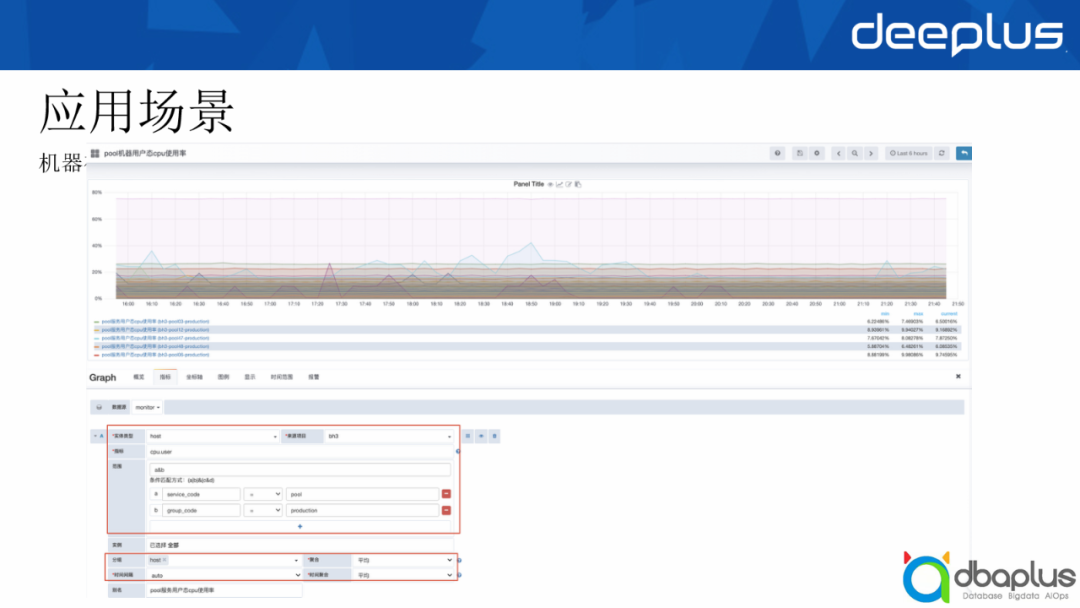Zoom out time range with magnifier icon
This screenshot has width=1080, height=608.
point(855,154)
